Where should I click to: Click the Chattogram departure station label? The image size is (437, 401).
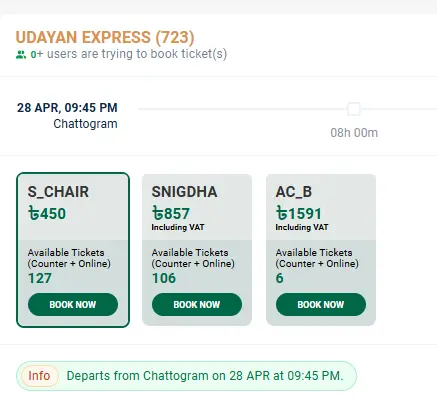point(85,124)
